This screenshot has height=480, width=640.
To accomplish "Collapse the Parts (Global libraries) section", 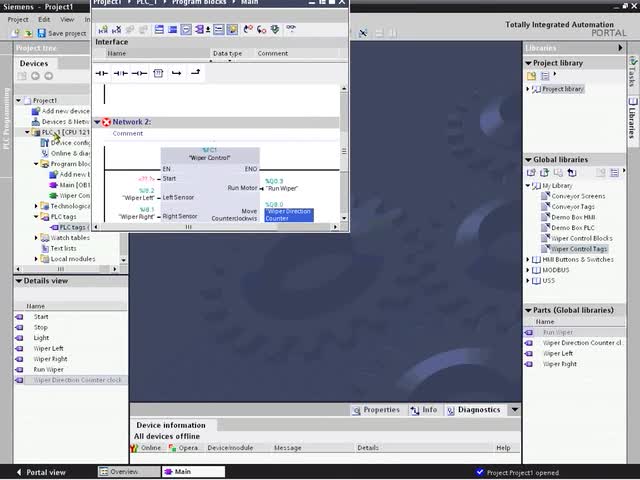I will pyautogui.click(x=528, y=311).
